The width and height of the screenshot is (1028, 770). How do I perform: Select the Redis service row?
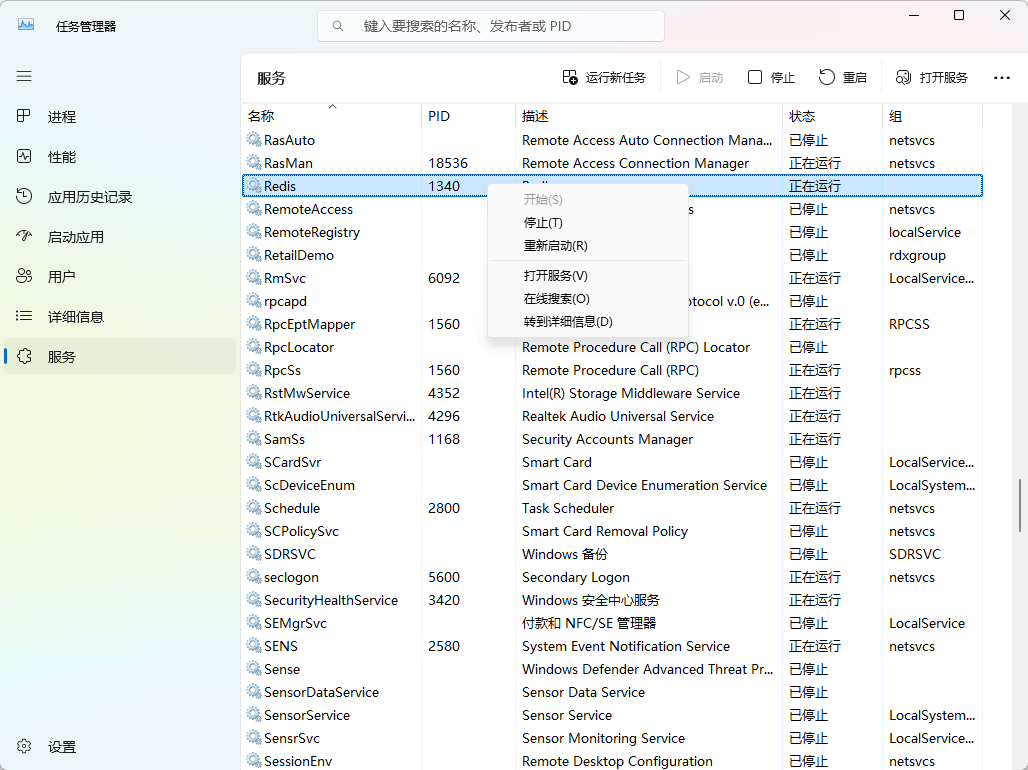(350, 185)
